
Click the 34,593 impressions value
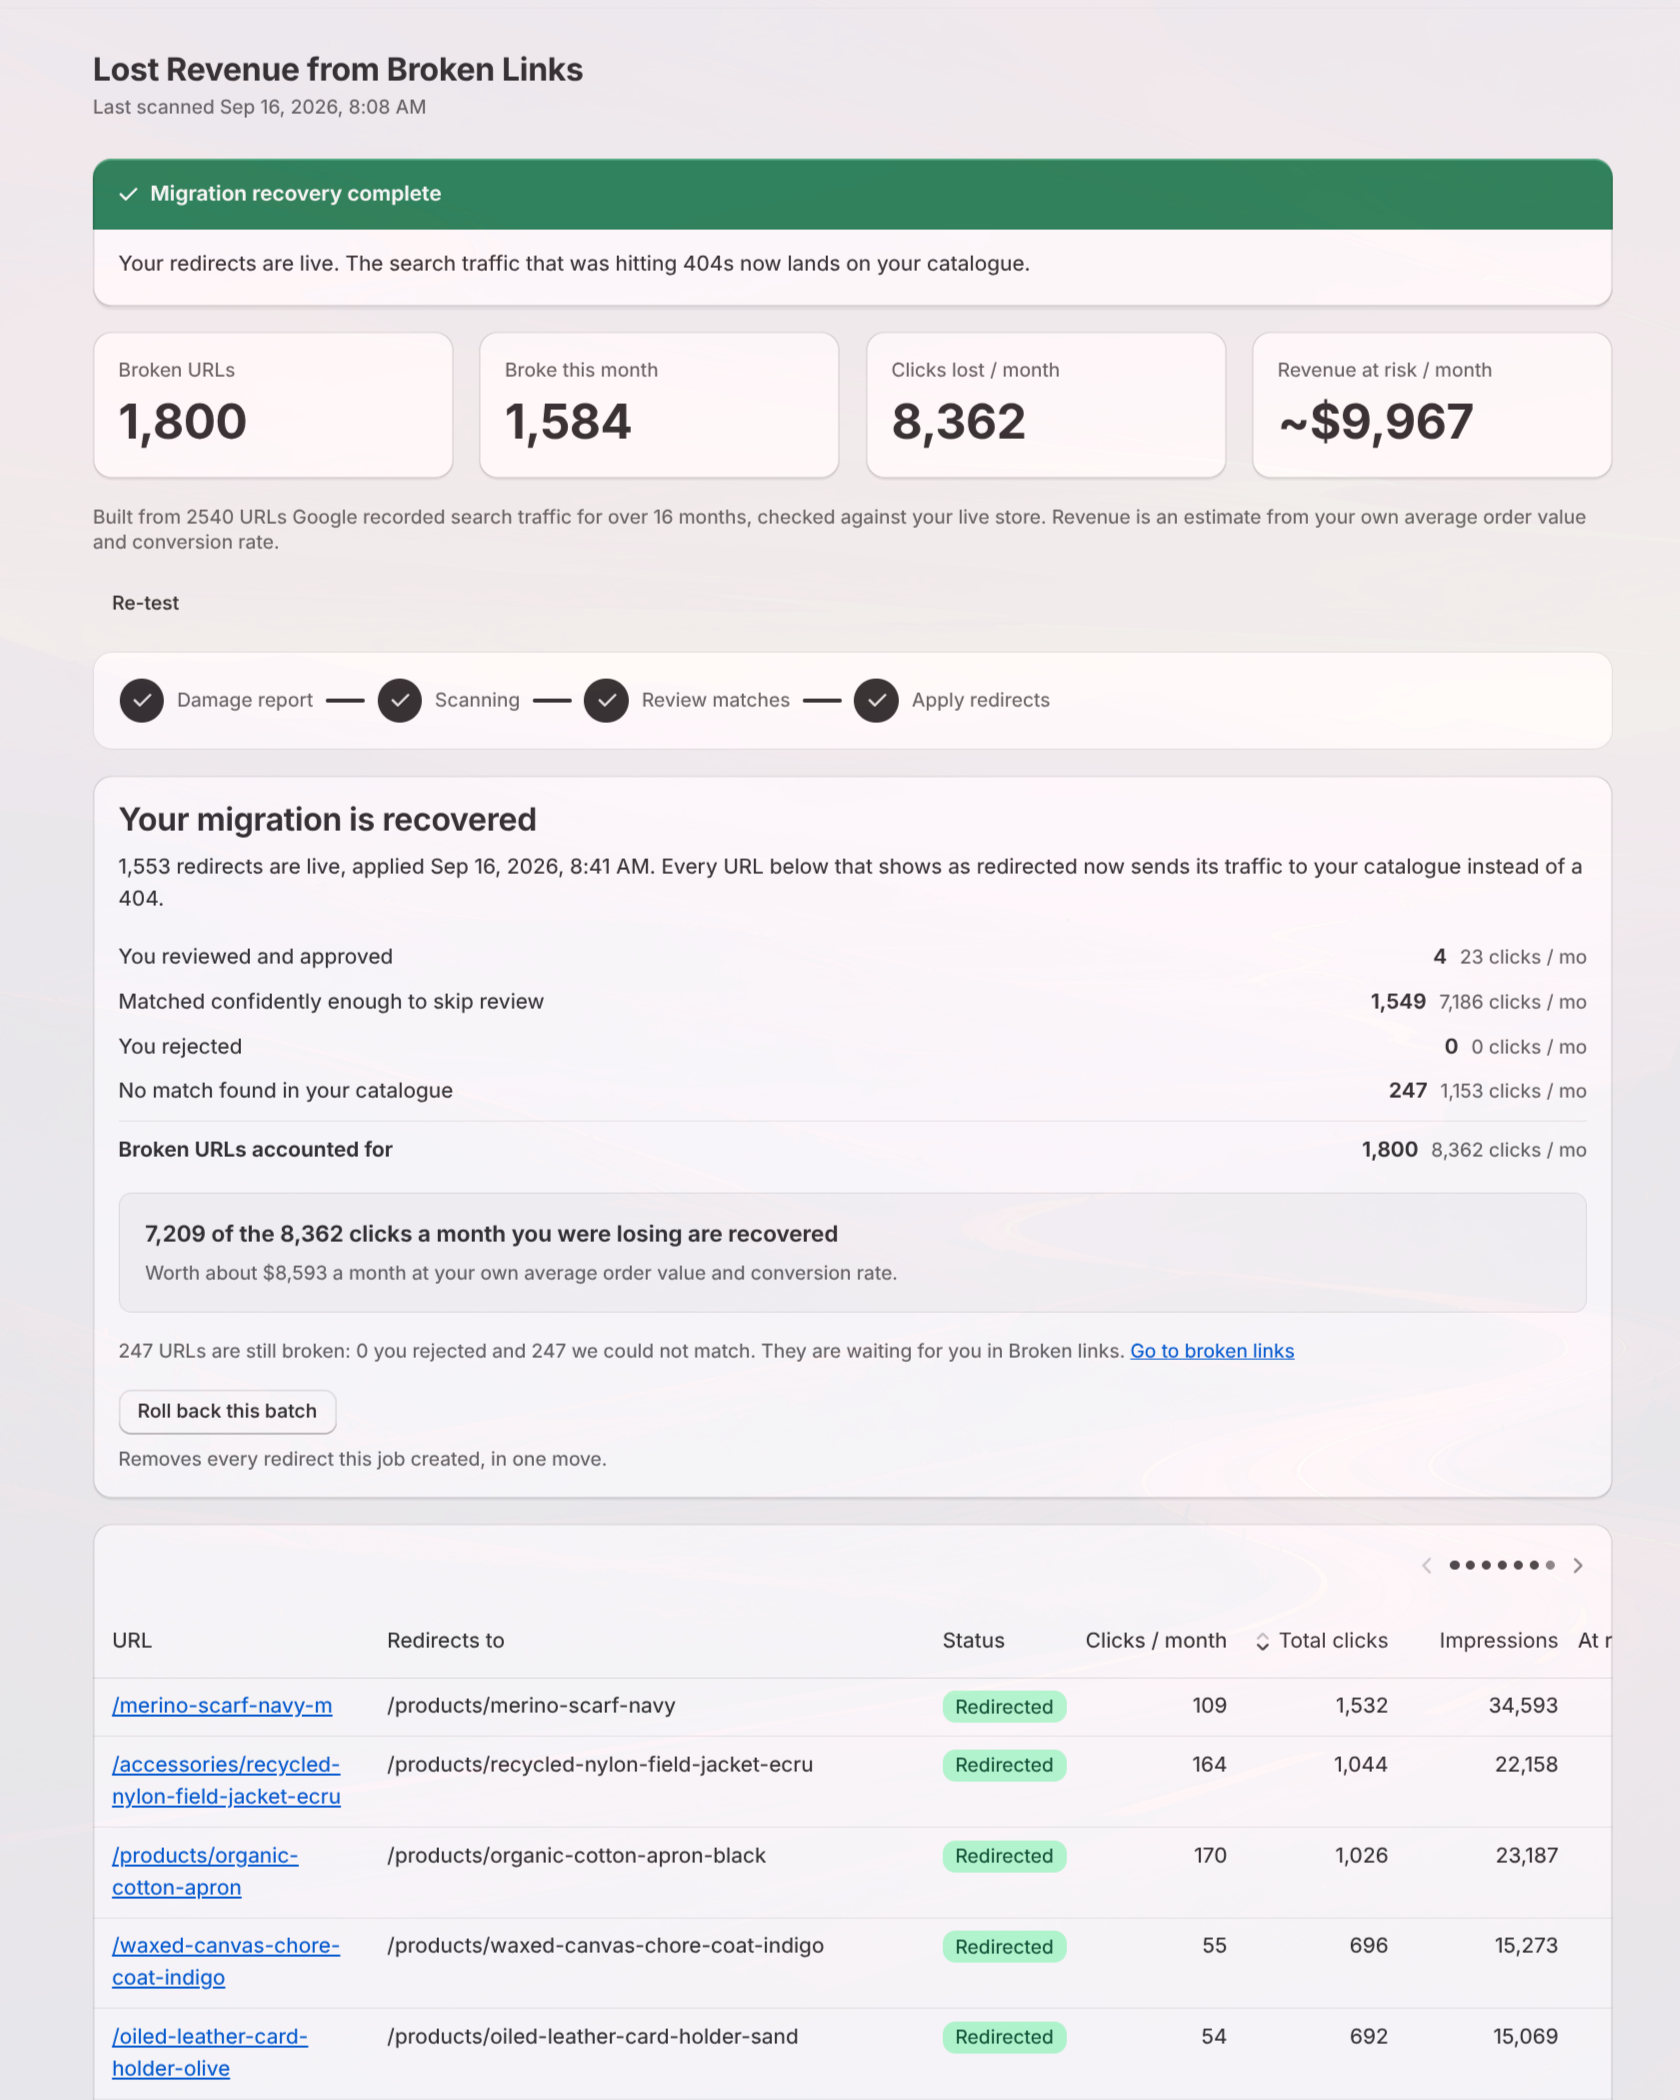coord(1523,1706)
